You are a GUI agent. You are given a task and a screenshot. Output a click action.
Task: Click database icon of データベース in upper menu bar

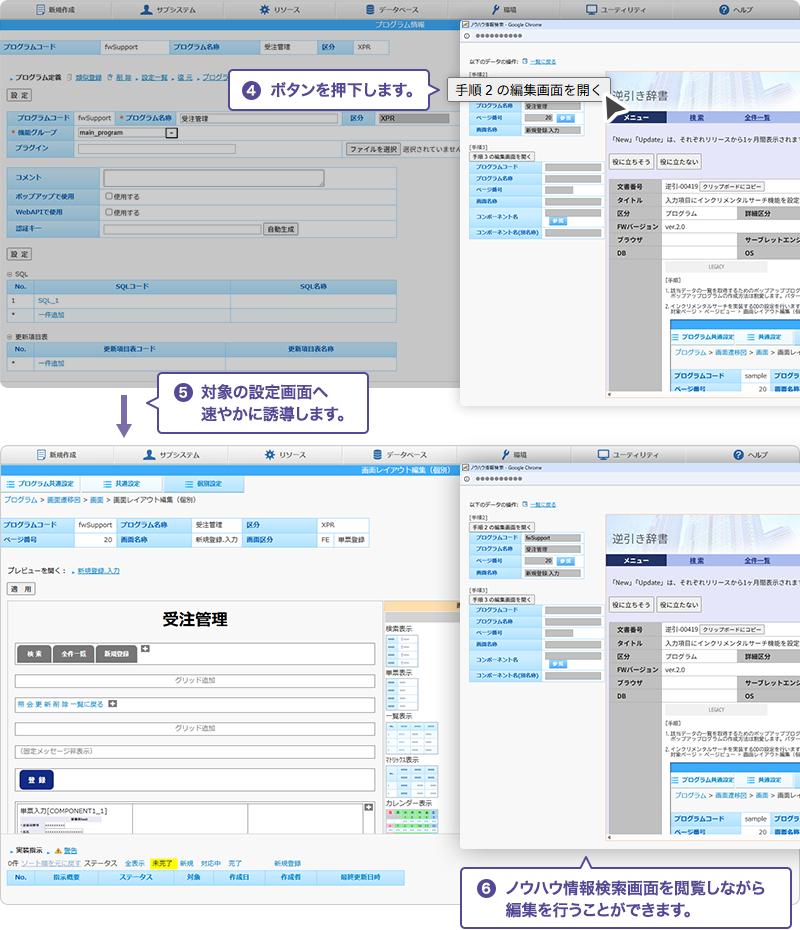(370, 9)
